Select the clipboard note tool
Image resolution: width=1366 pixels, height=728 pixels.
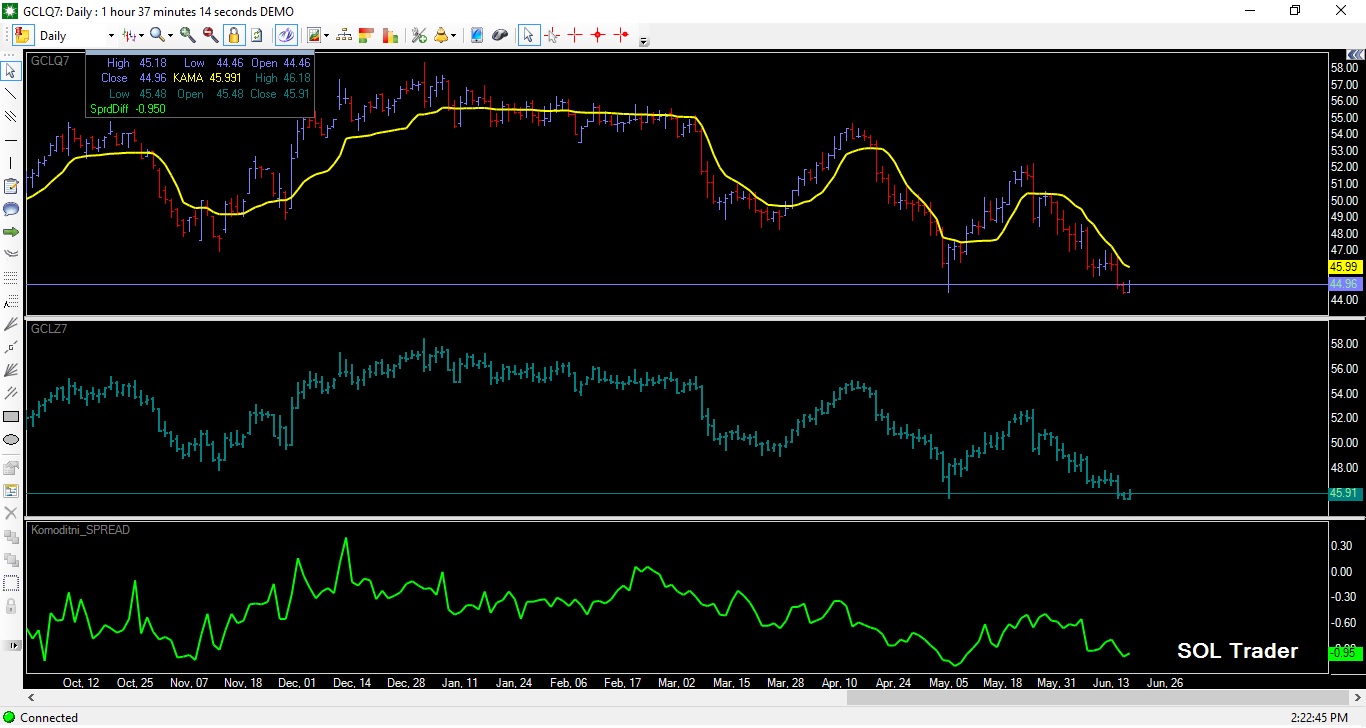pyautogui.click(x=11, y=186)
